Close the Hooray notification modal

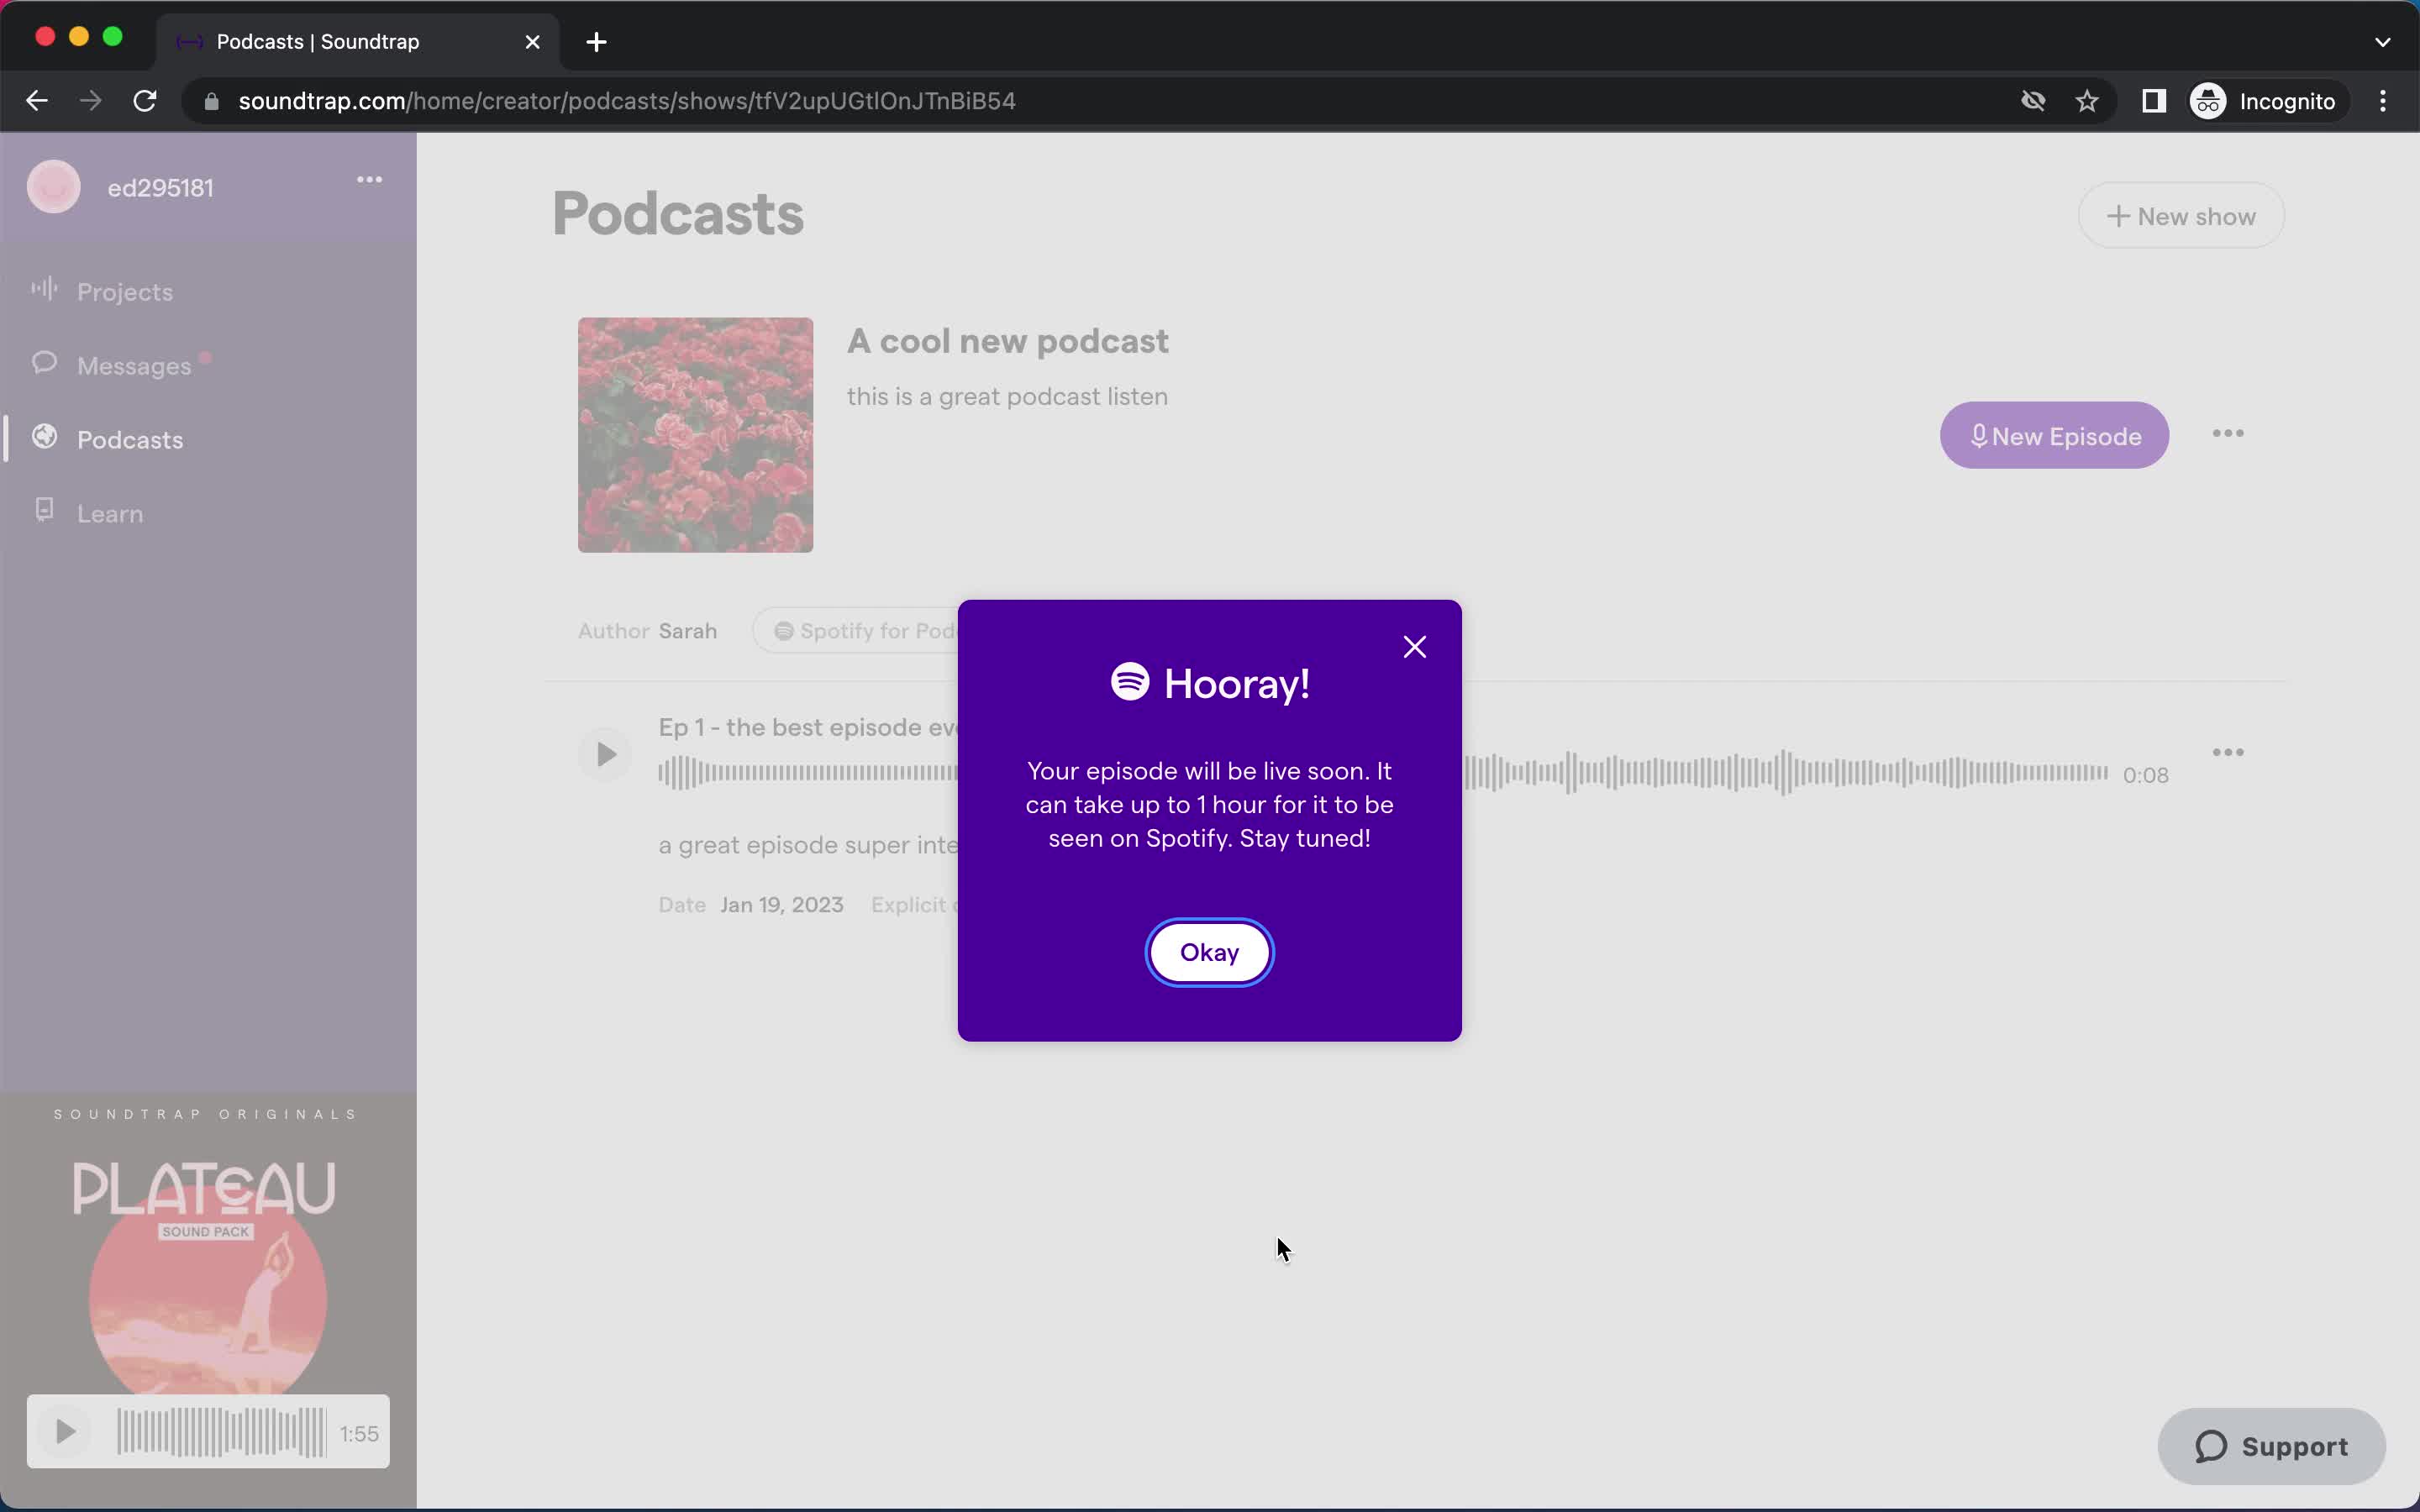click(x=1415, y=644)
